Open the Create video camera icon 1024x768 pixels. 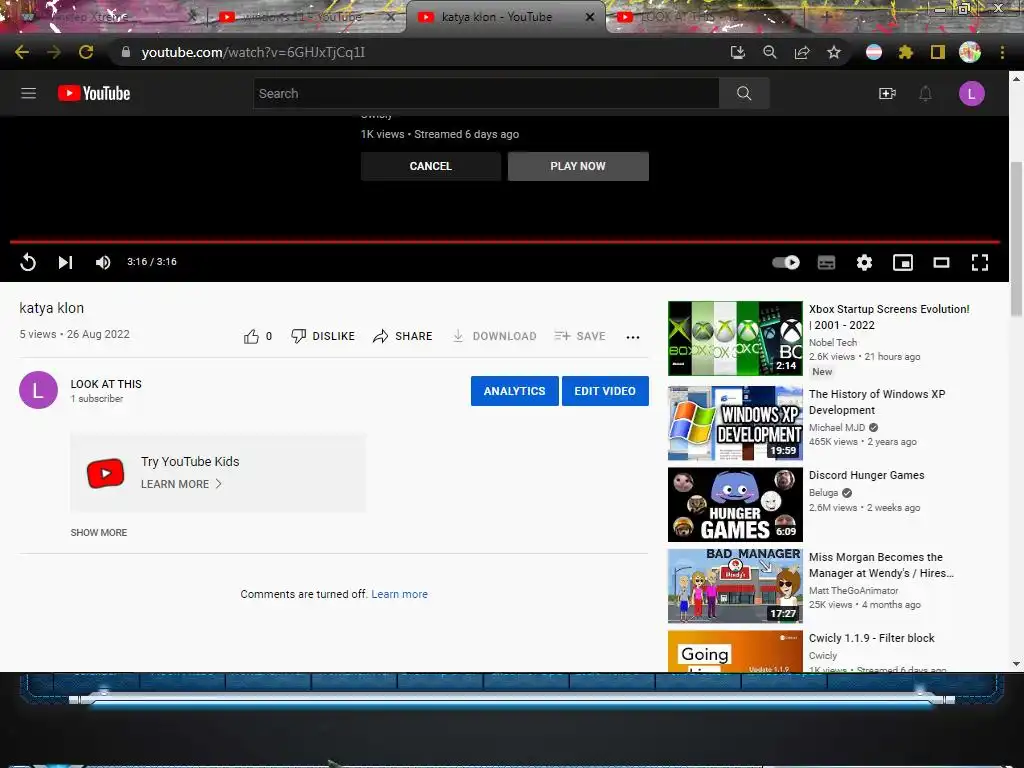pyautogui.click(x=887, y=94)
